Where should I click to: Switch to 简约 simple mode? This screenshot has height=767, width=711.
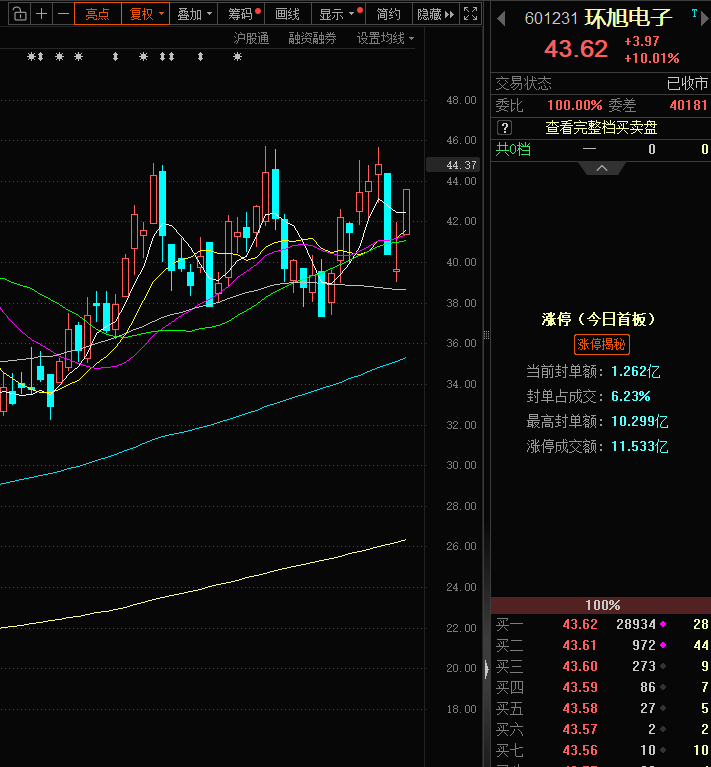point(389,14)
